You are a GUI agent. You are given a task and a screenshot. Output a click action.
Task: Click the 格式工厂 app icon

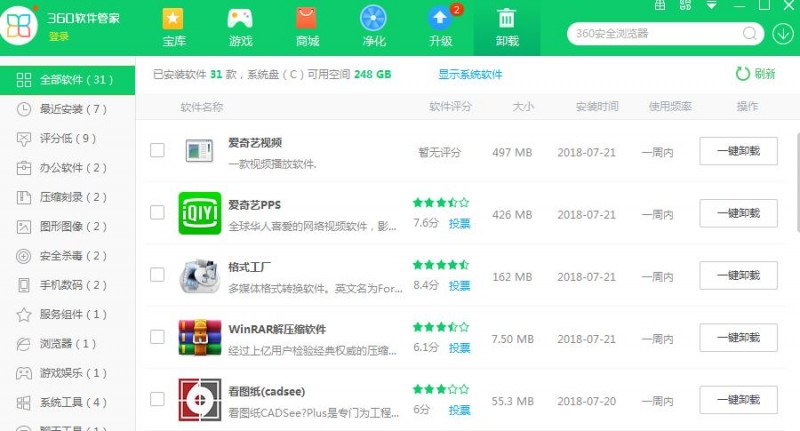[199, 276]
